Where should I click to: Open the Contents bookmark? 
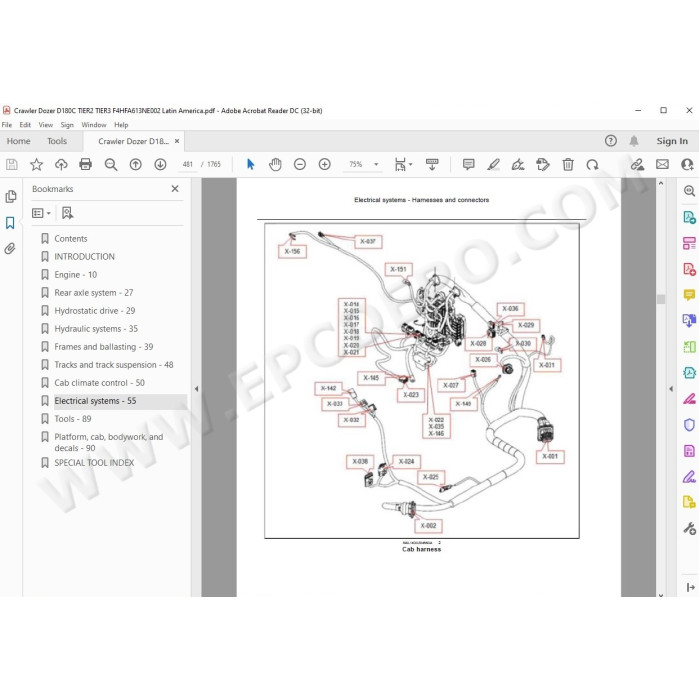pos(71,239)
